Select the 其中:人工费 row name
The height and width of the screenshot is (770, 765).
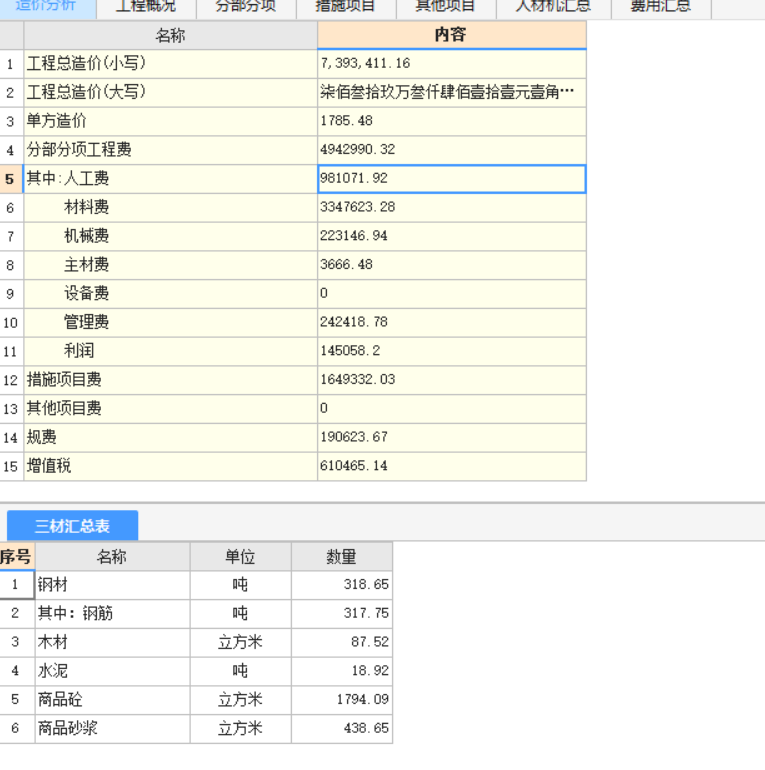pos(170,179)
